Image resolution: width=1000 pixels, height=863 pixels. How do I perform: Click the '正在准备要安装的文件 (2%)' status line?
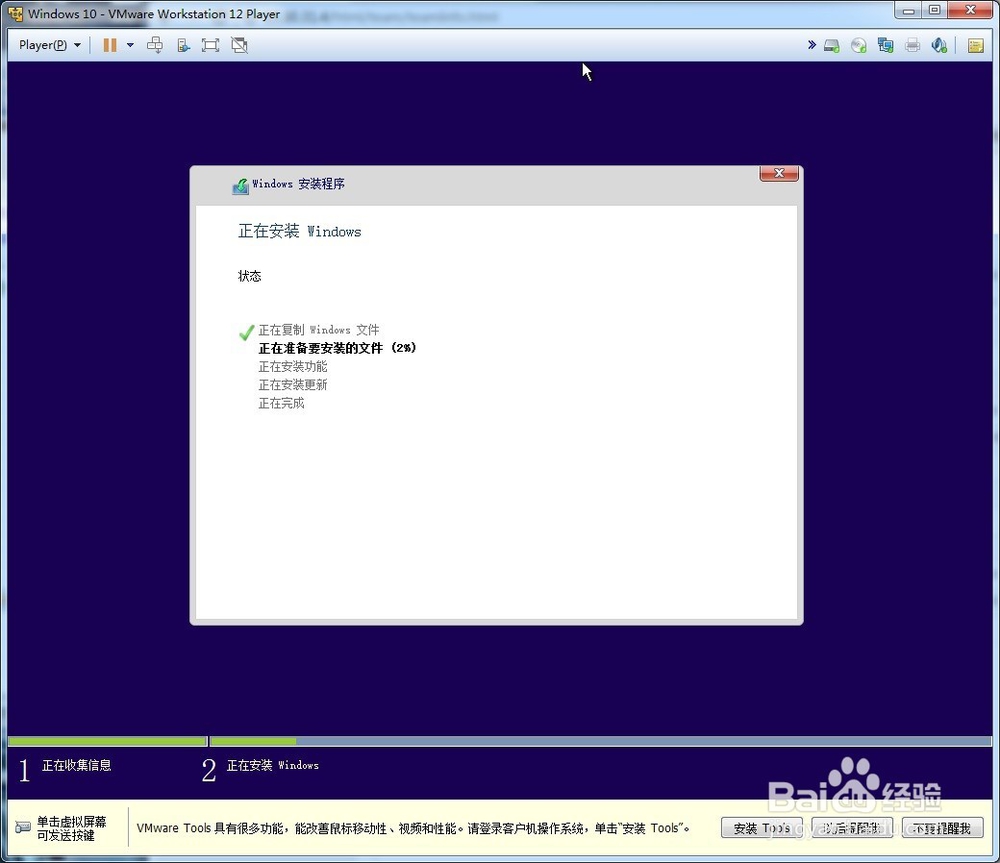pos(337,348)
